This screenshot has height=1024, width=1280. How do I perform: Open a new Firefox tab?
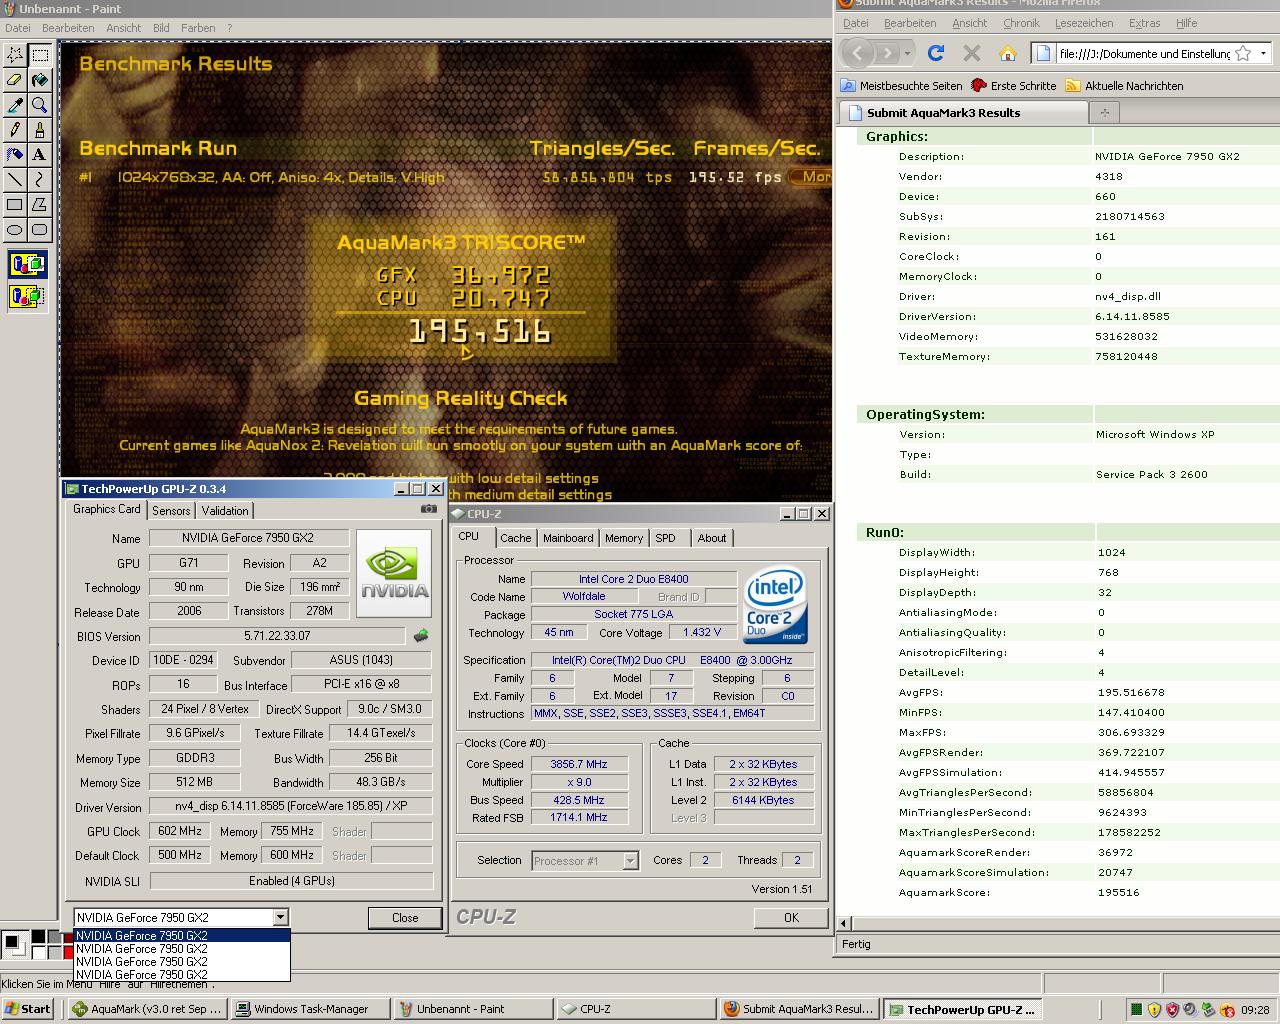(x=1104, y=112)
